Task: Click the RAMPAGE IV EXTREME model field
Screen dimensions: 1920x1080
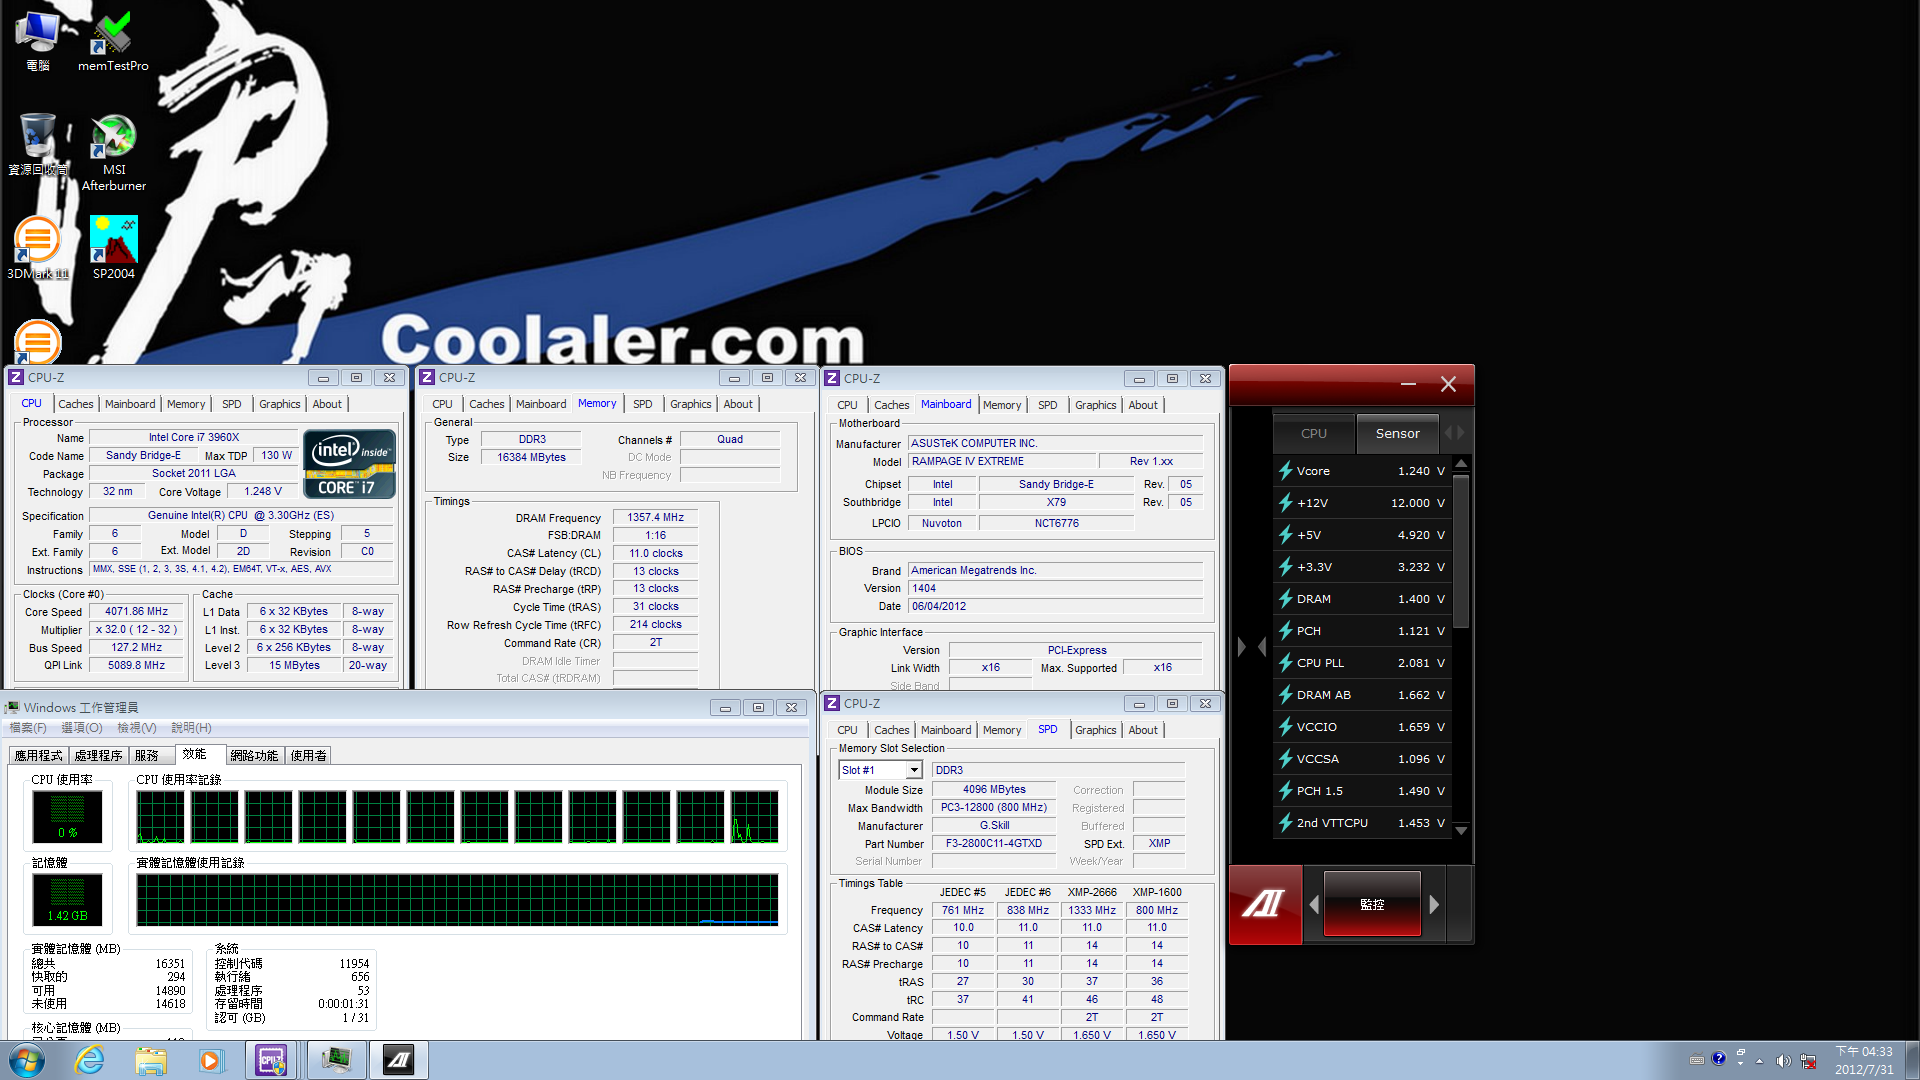Action: [1002, 461]
